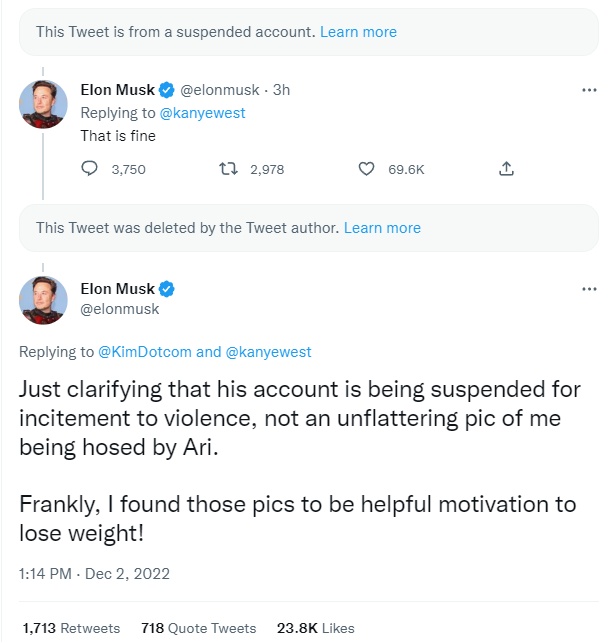616x642 pixels.
Task: View the 23.8K Likes list
Action: click(316, 628)
